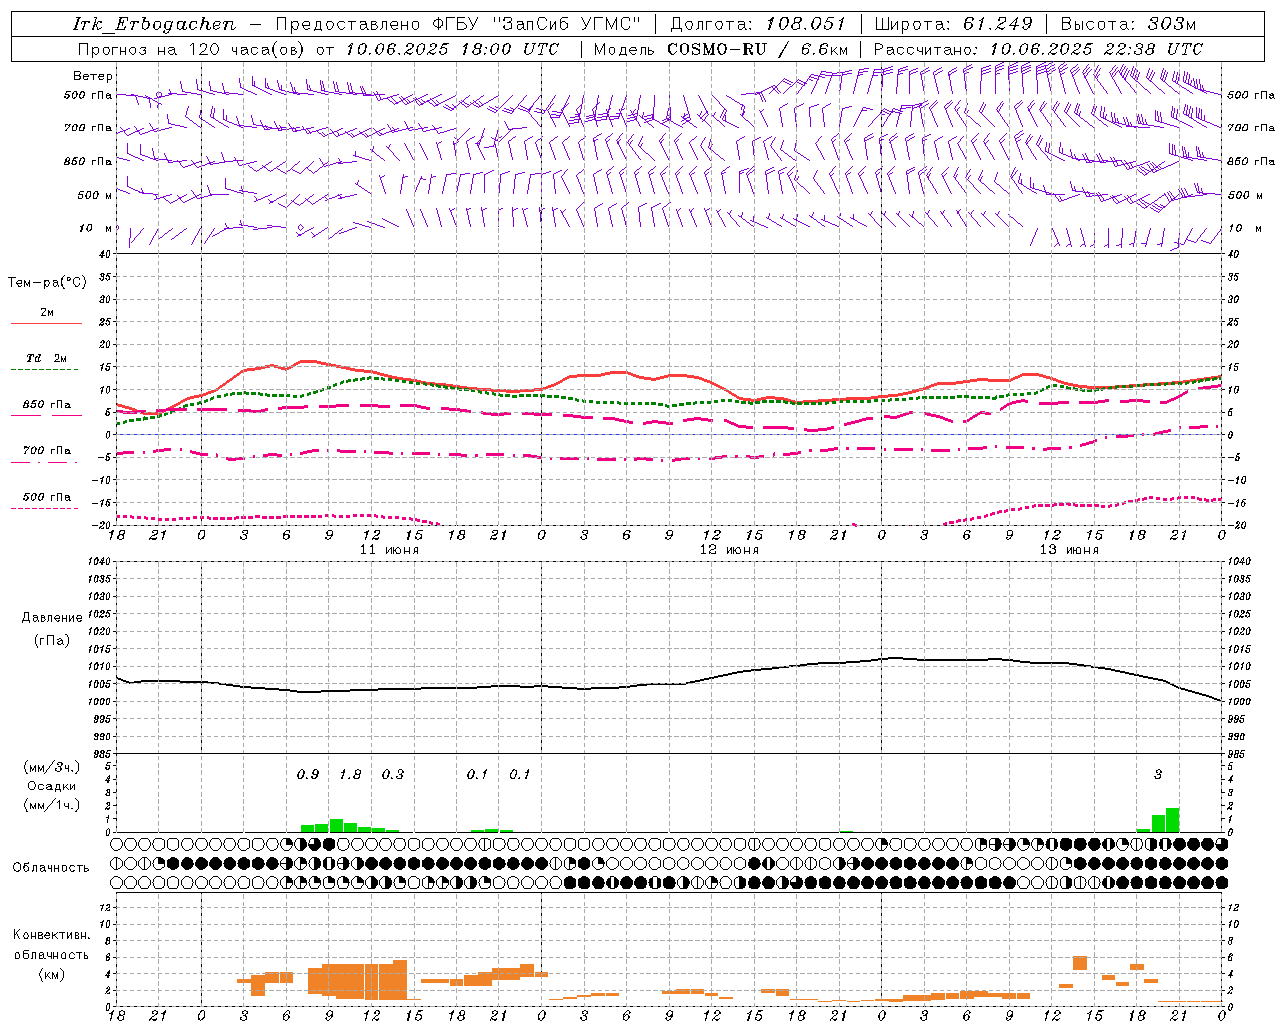The image size is (1280, 1024).
Task: Click the solid line sample under 2м legend
Action: (46, 323)
